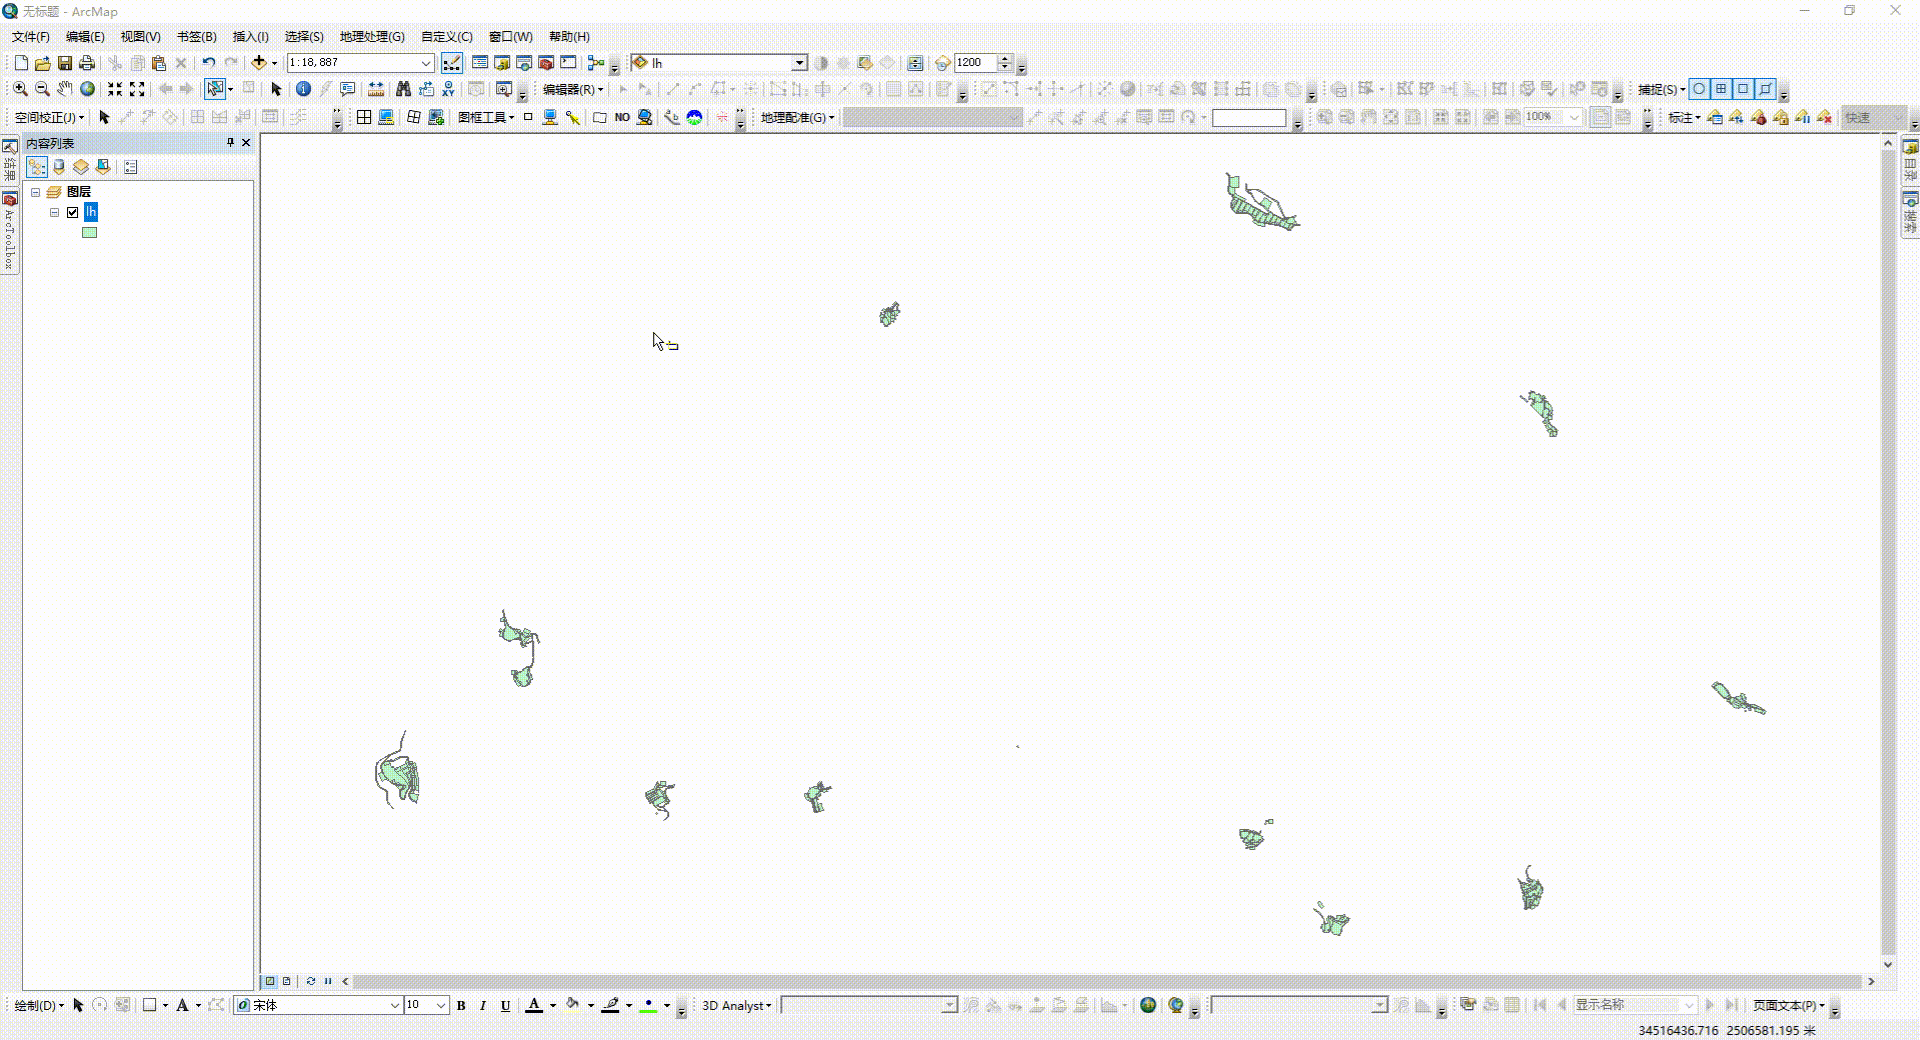Uncheck the lh layer visibility checkbox
Image resolution: width=1920 pixels, height=1040 pixels.
(72, 212)
